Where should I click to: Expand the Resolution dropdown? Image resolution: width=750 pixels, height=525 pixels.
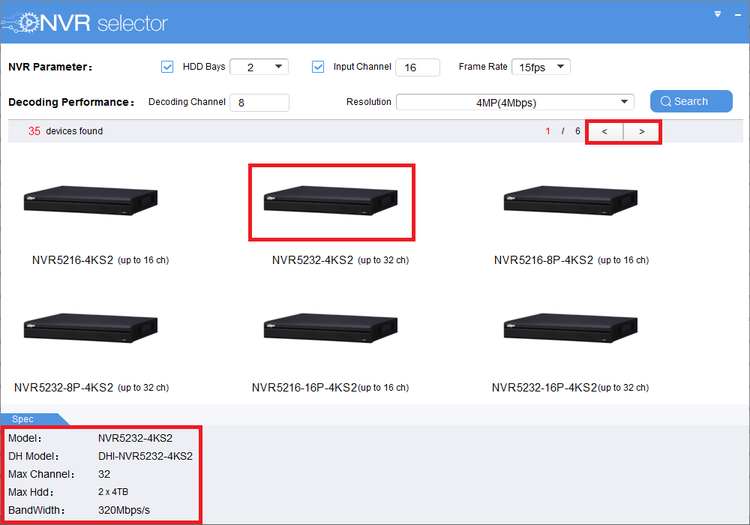click(x=515, y=102)
